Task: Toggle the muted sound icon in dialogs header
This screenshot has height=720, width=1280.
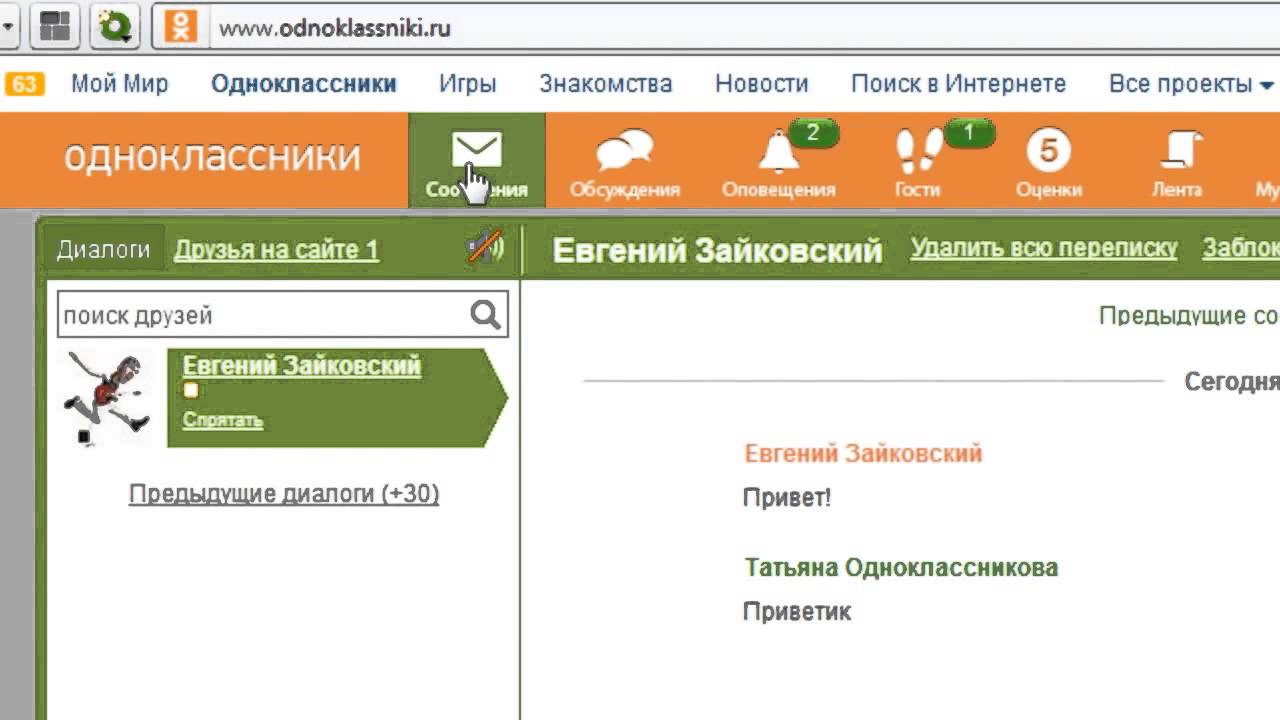Action: 485,248
